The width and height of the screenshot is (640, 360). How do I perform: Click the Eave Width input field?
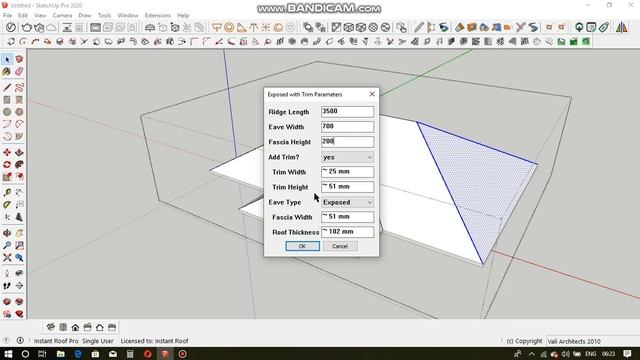pos(347,127)
